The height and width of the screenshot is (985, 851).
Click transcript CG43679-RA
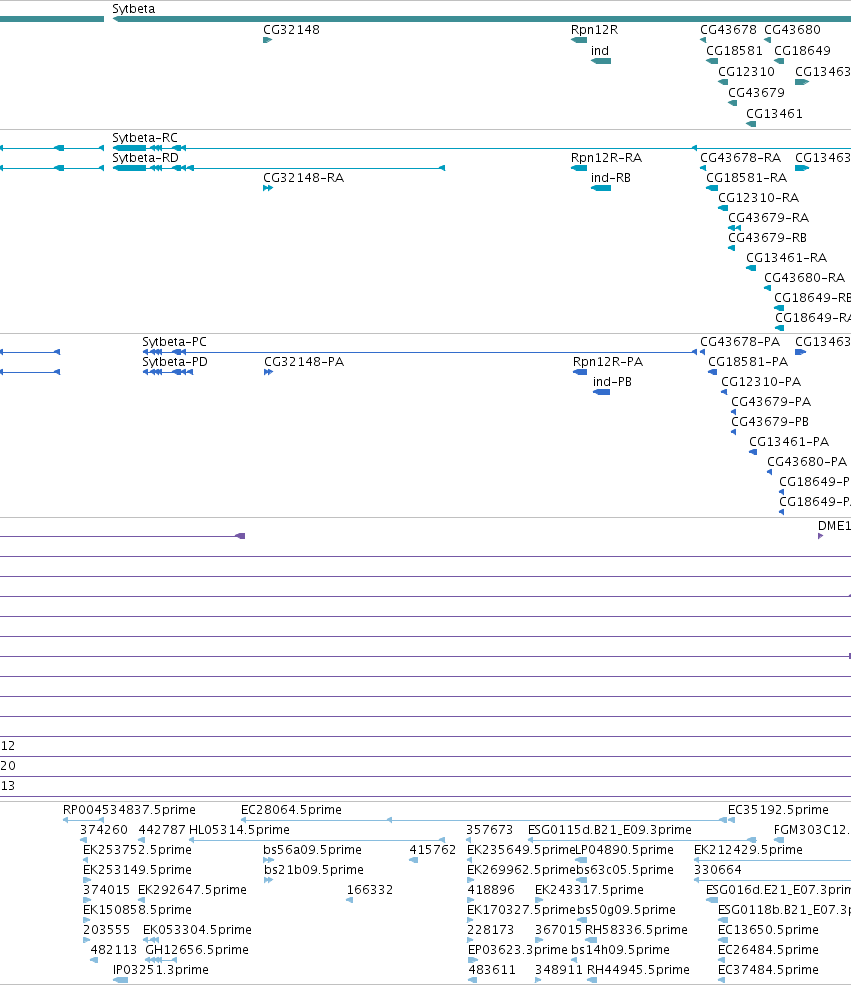(x=769, y=218)
